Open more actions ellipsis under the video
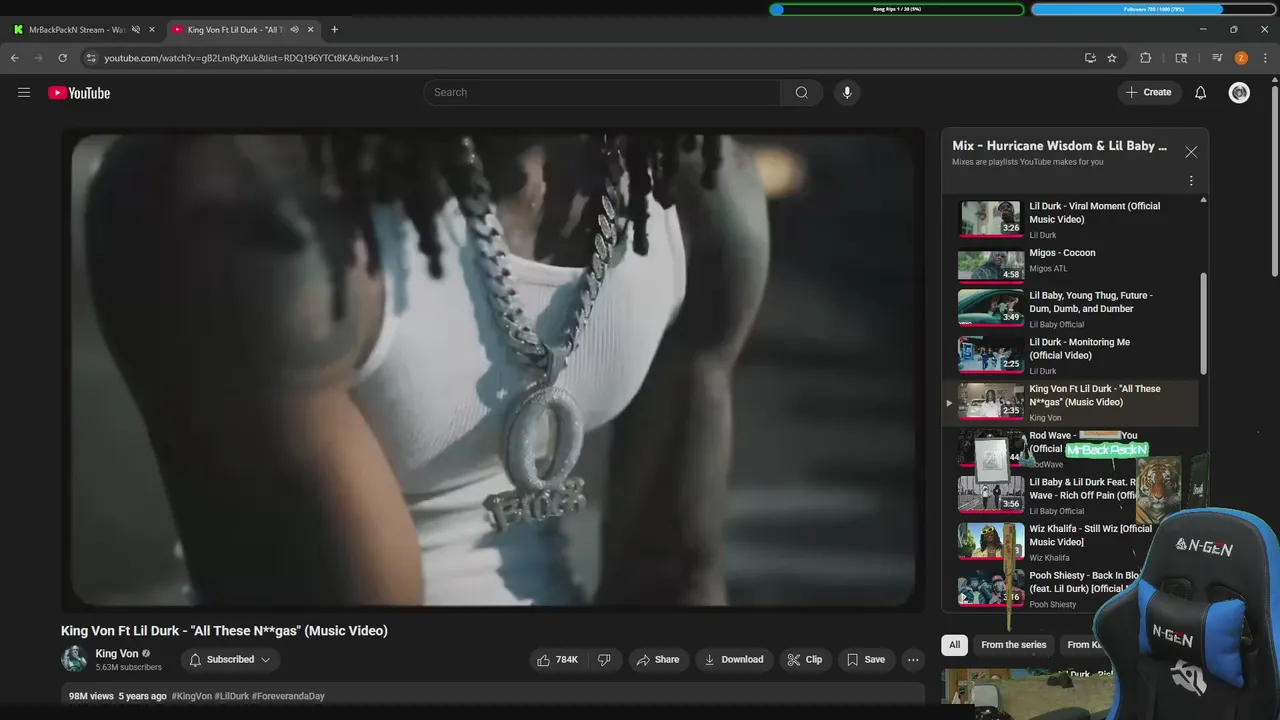This screenshot has height=720, width=1280. pyautogui.click(x=912, y=660)
